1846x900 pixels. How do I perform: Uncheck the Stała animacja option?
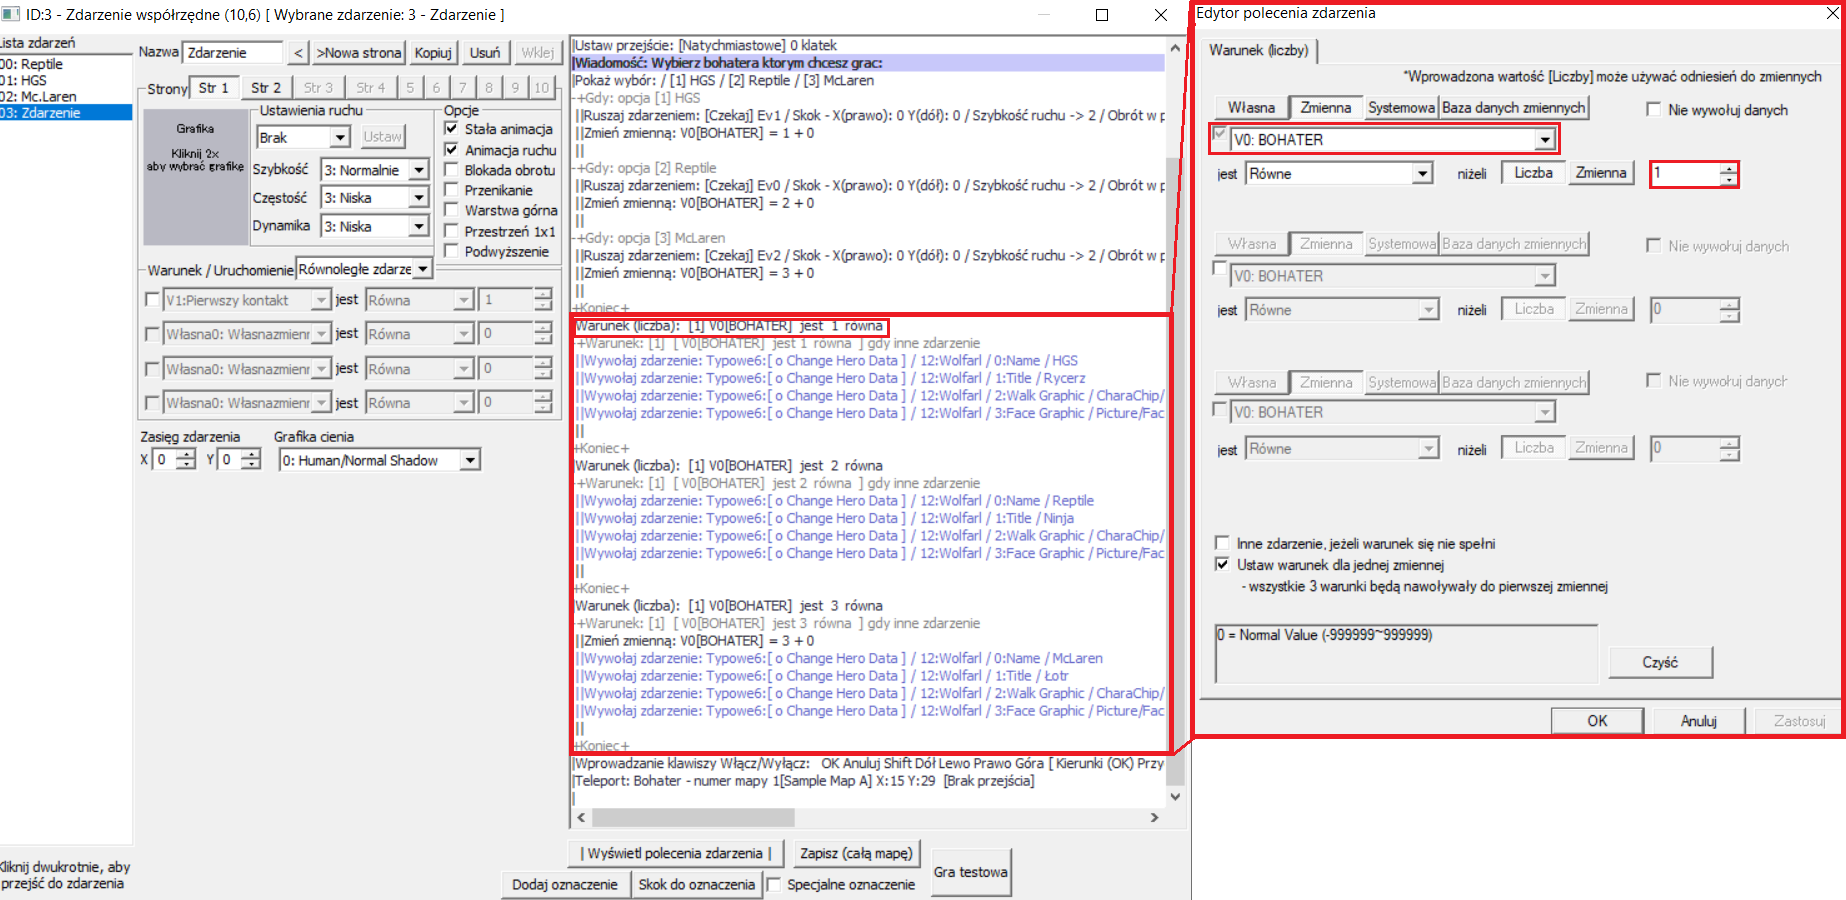452,129
